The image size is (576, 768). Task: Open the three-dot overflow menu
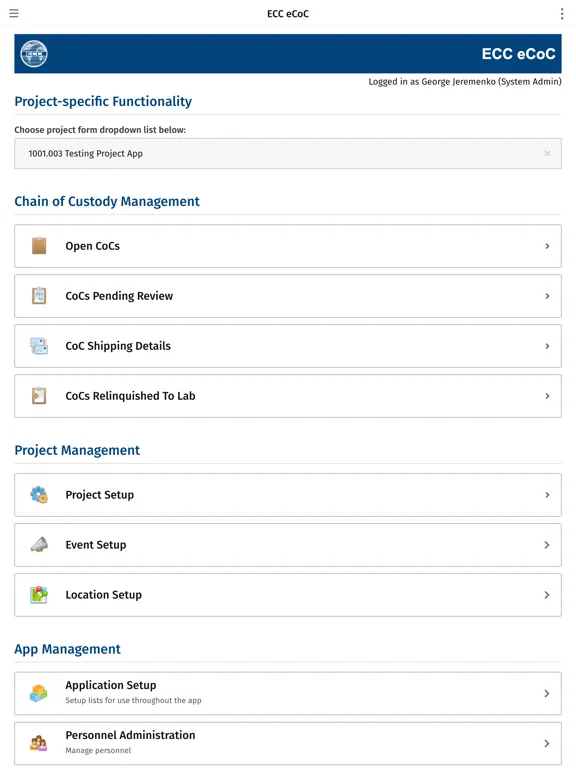[x=562, y=14]
